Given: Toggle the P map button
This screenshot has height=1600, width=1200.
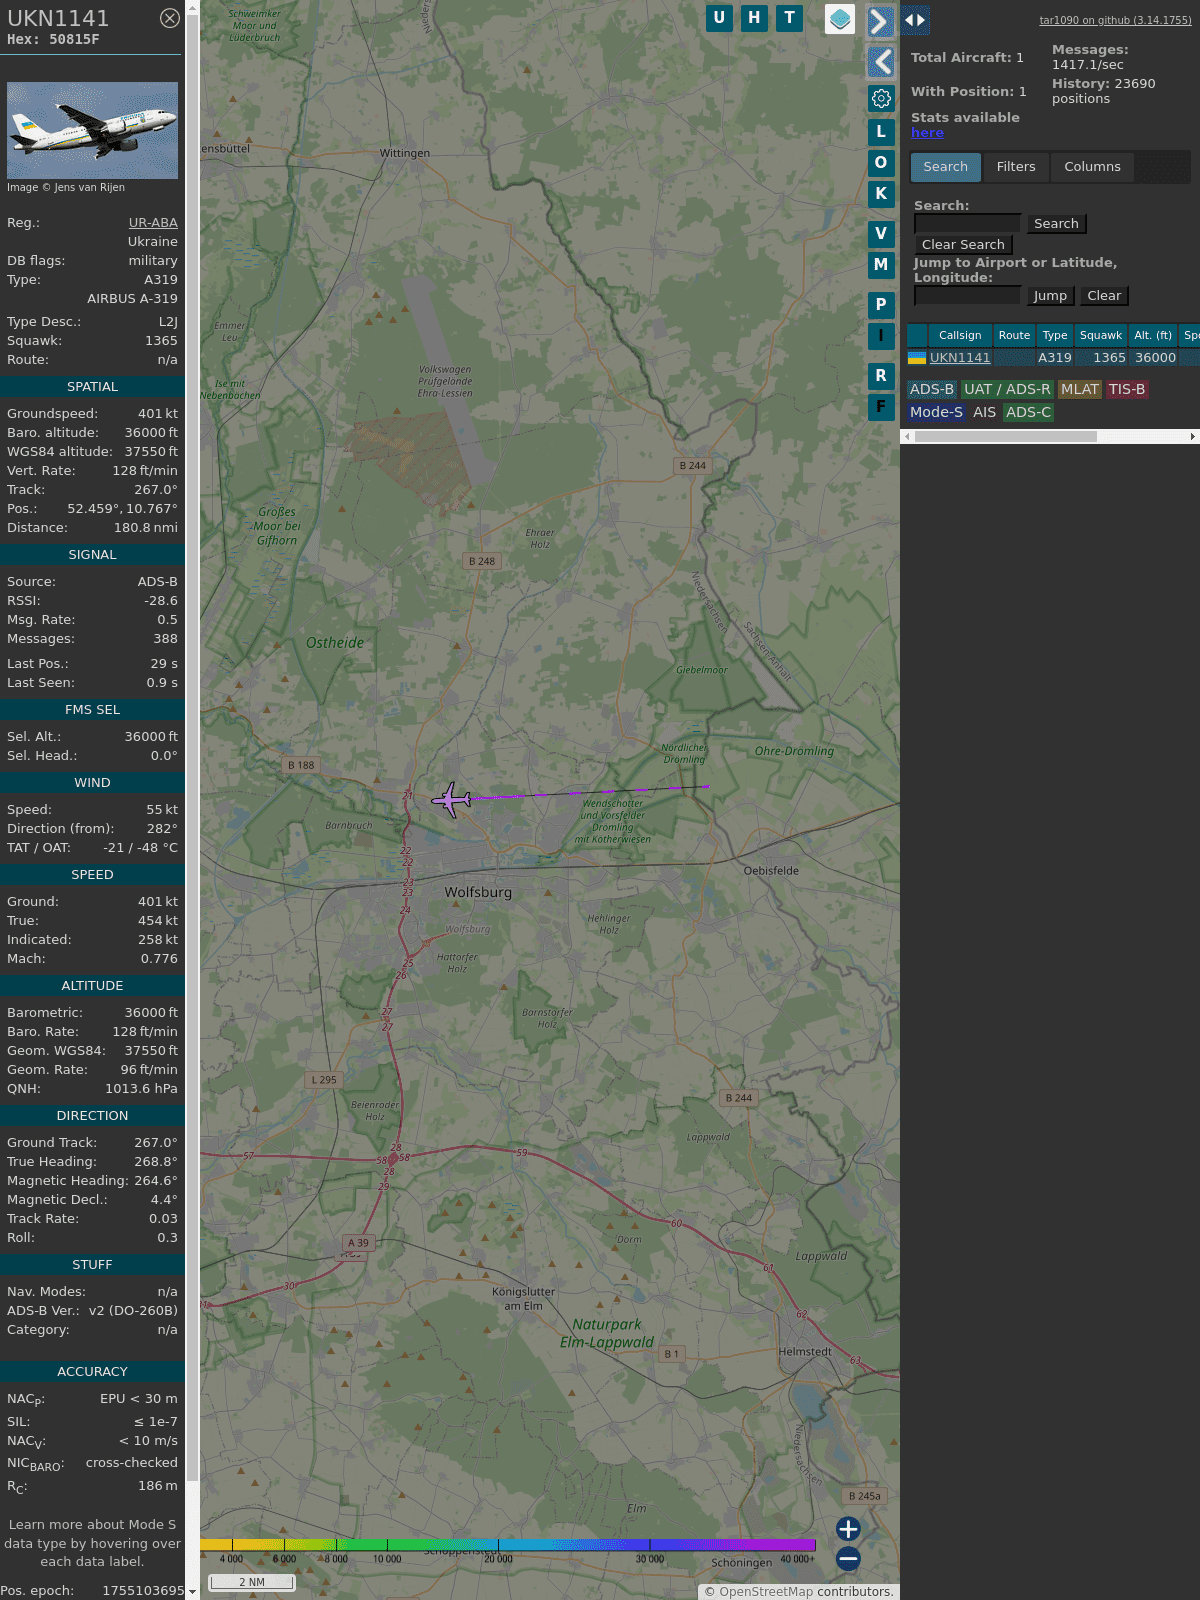Looking at the screenshot, I should point(881,305).
